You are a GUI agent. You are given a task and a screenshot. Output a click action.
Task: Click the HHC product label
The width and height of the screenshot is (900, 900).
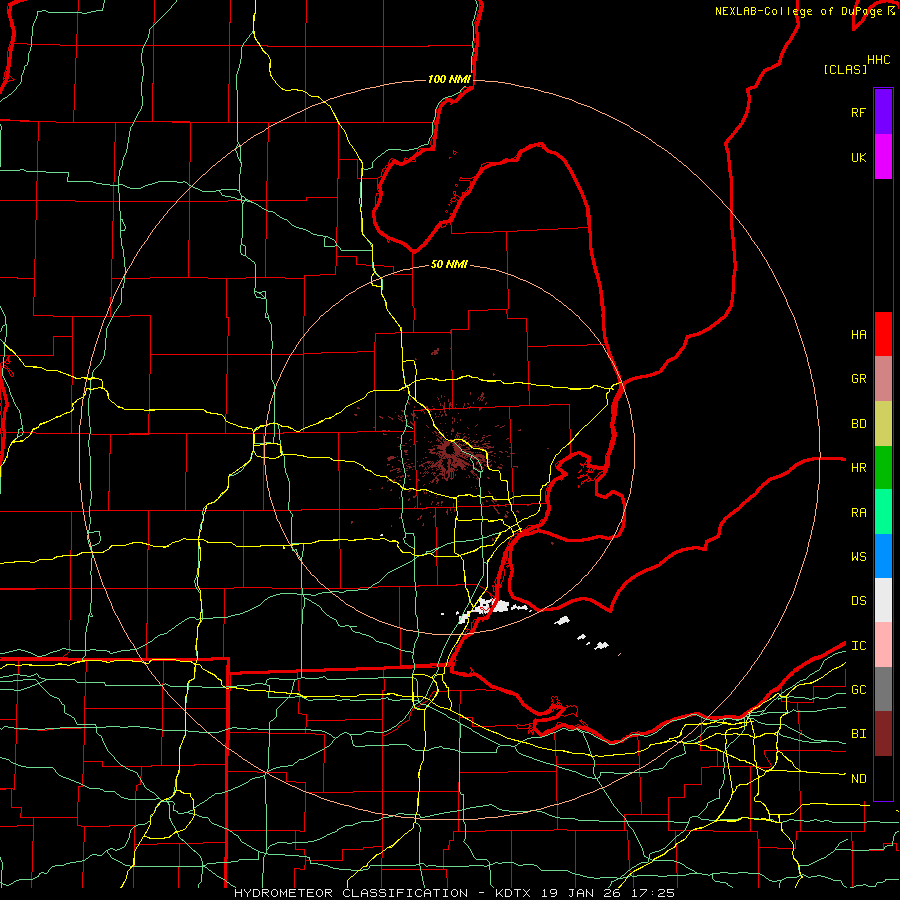[x=878, y=60]
